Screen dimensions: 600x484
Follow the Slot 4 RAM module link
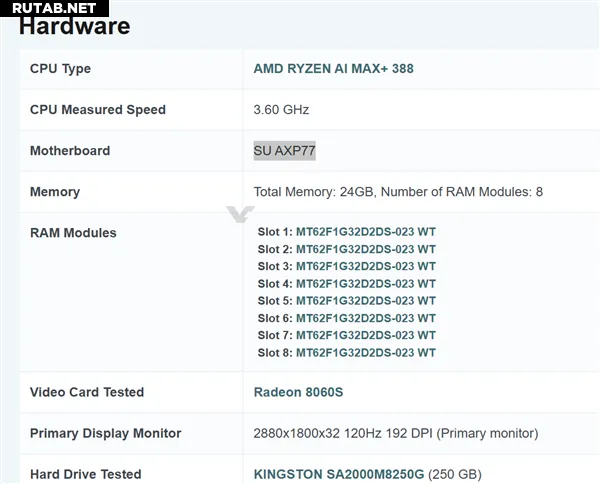click(365, 283)
